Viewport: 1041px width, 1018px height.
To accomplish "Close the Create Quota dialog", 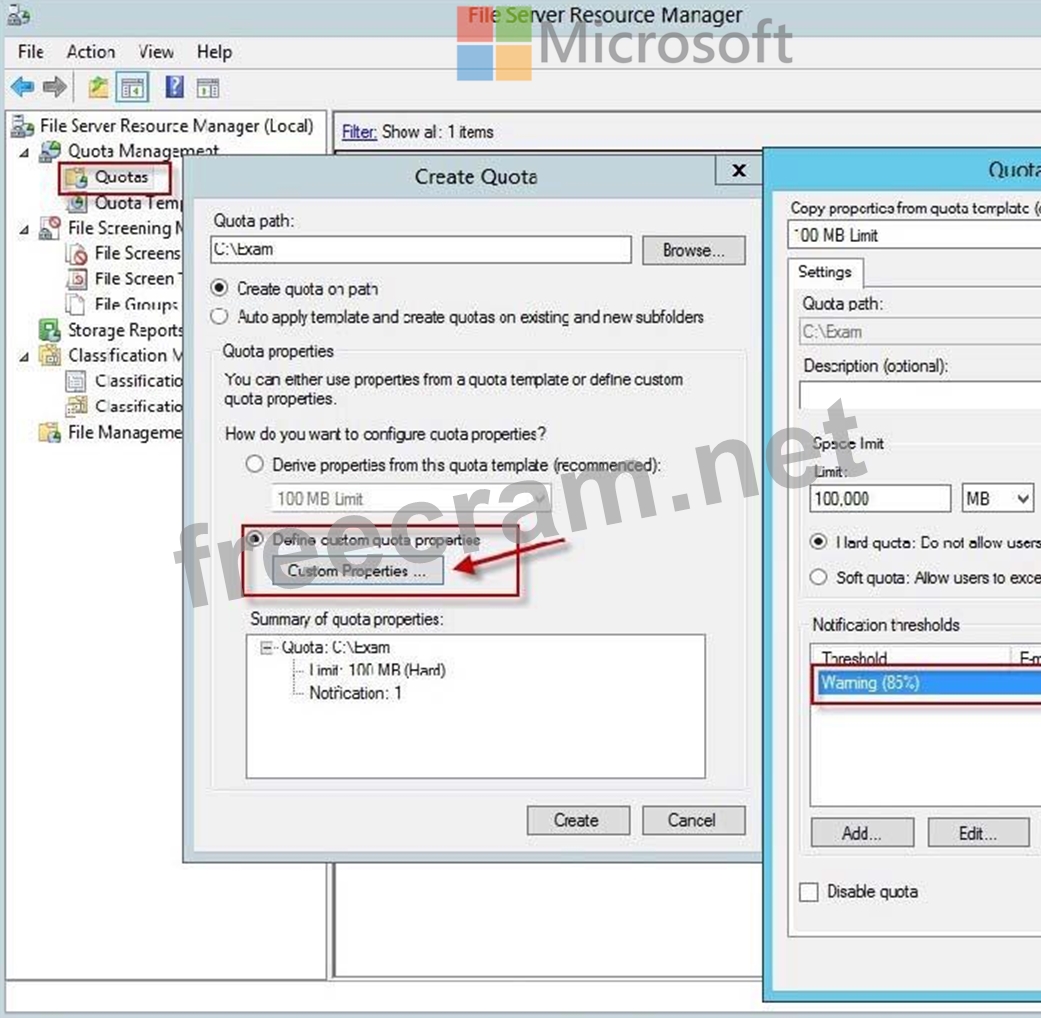I will (x=738, y=171).
